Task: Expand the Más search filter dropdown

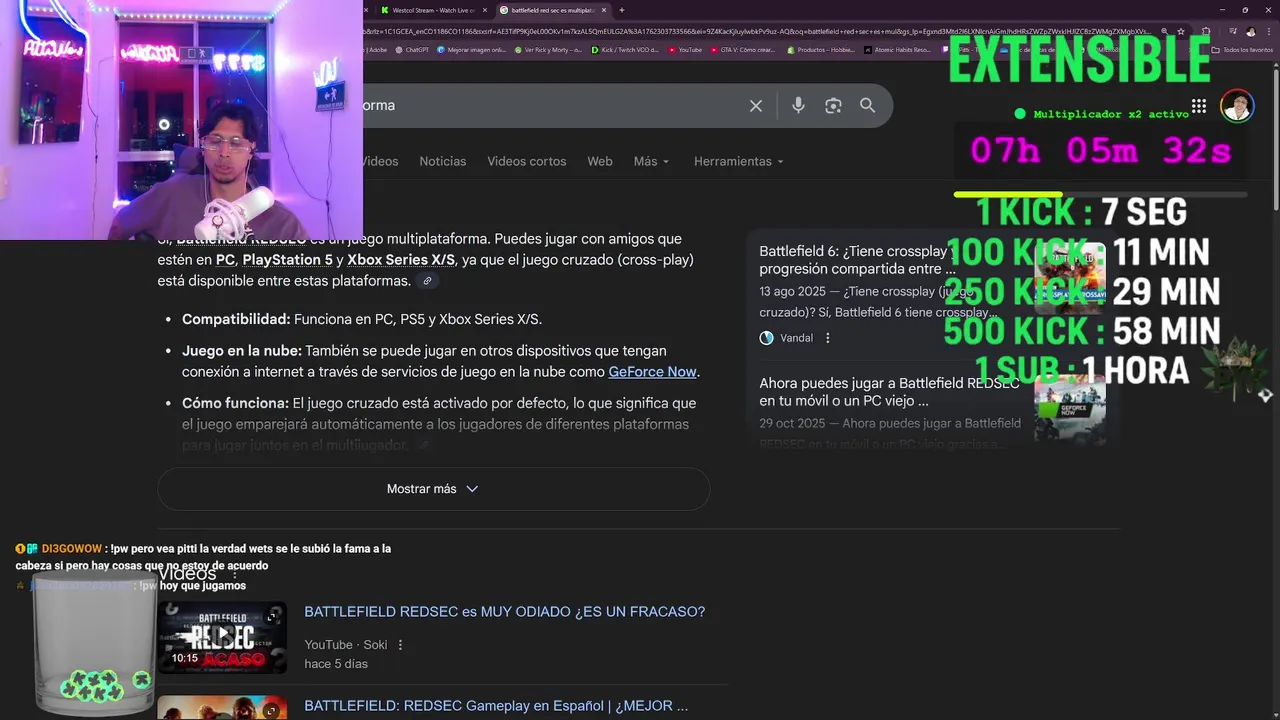Action: pos(651,161)
